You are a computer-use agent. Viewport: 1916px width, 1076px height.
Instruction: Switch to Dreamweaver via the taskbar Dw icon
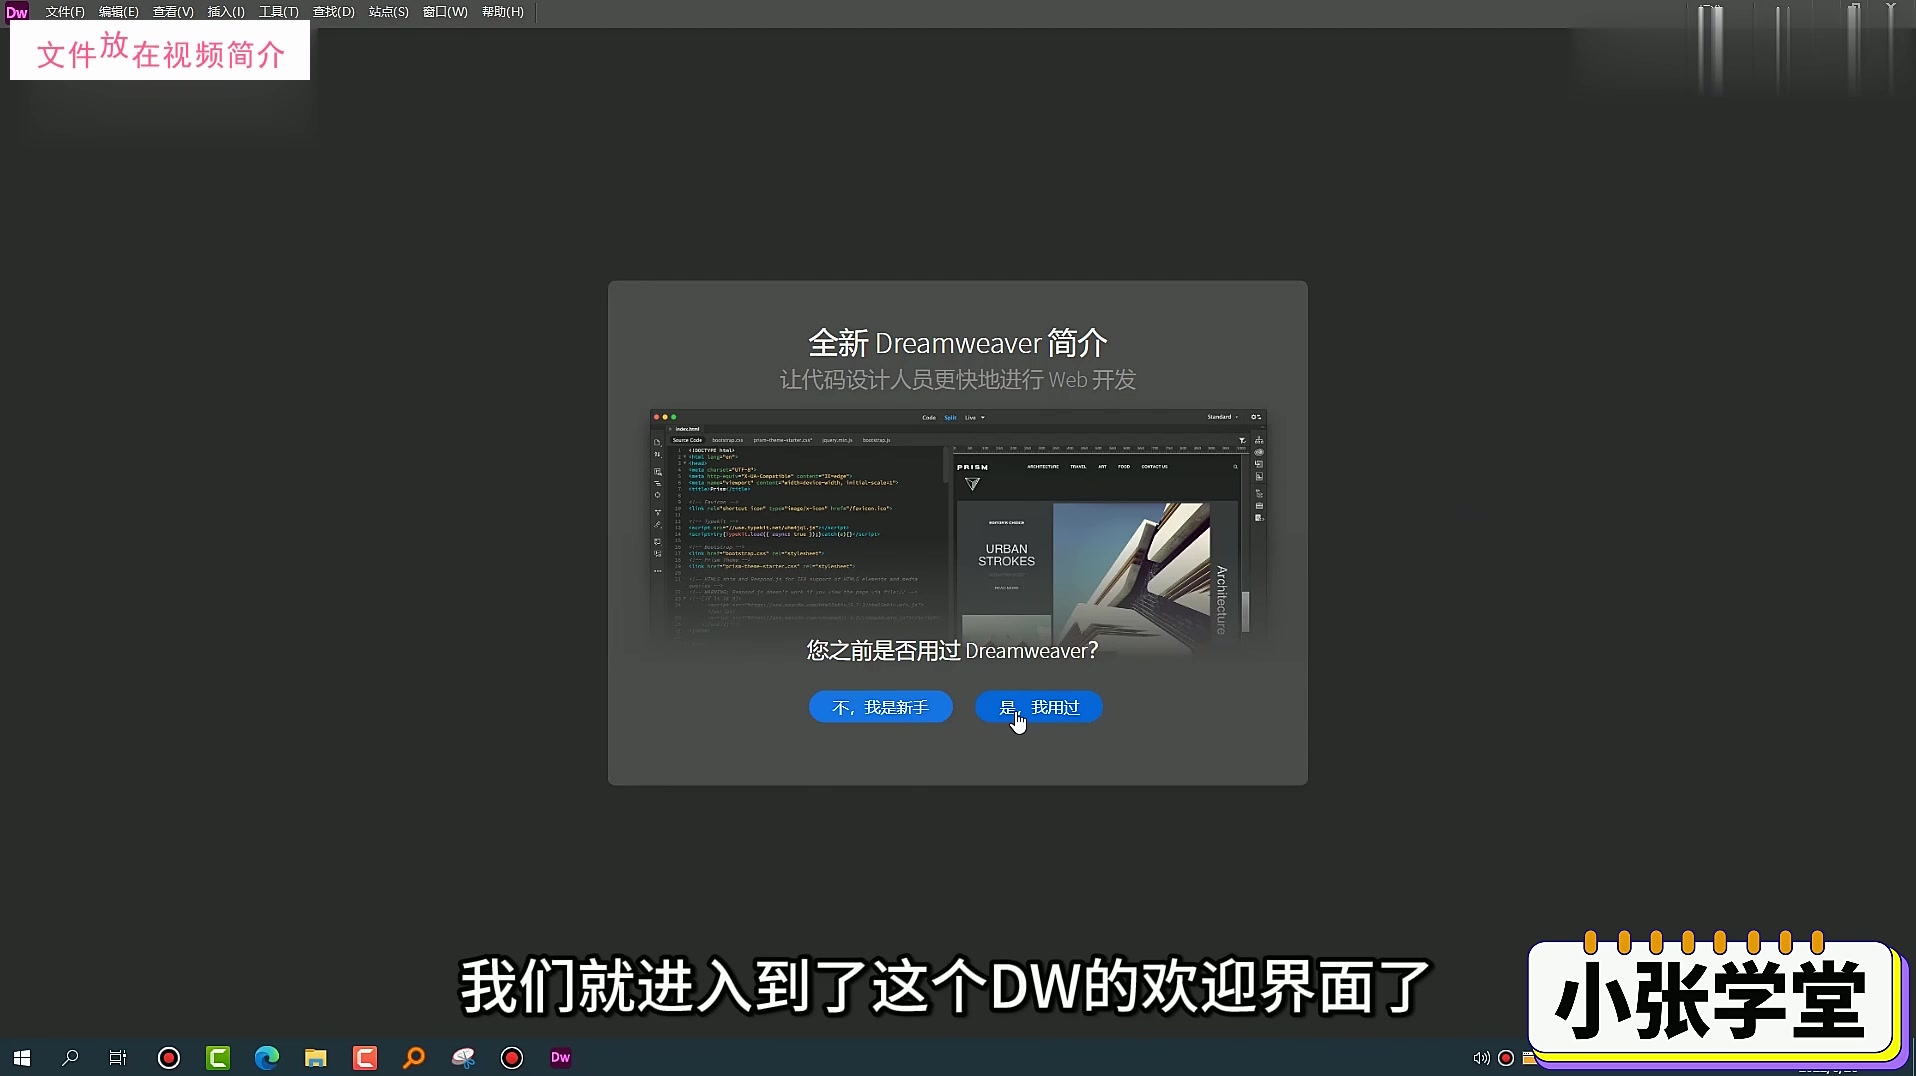561,1057
